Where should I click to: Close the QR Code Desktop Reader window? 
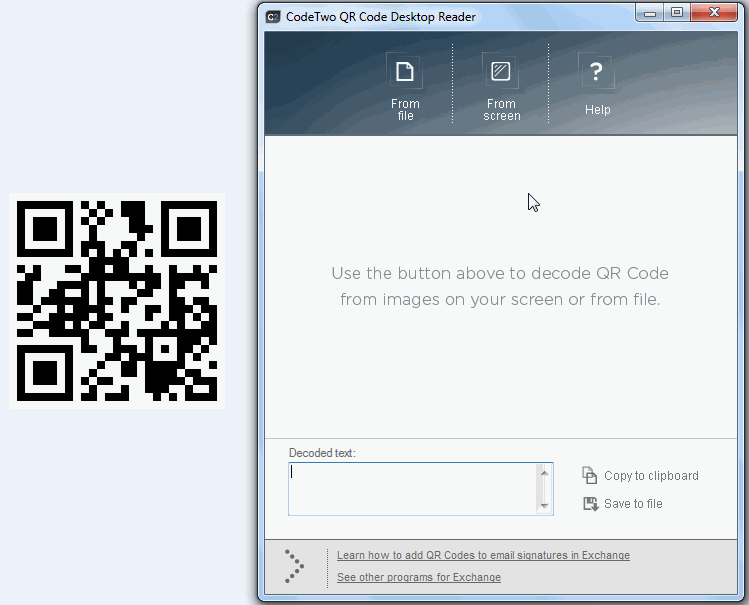tap(714, 13)
